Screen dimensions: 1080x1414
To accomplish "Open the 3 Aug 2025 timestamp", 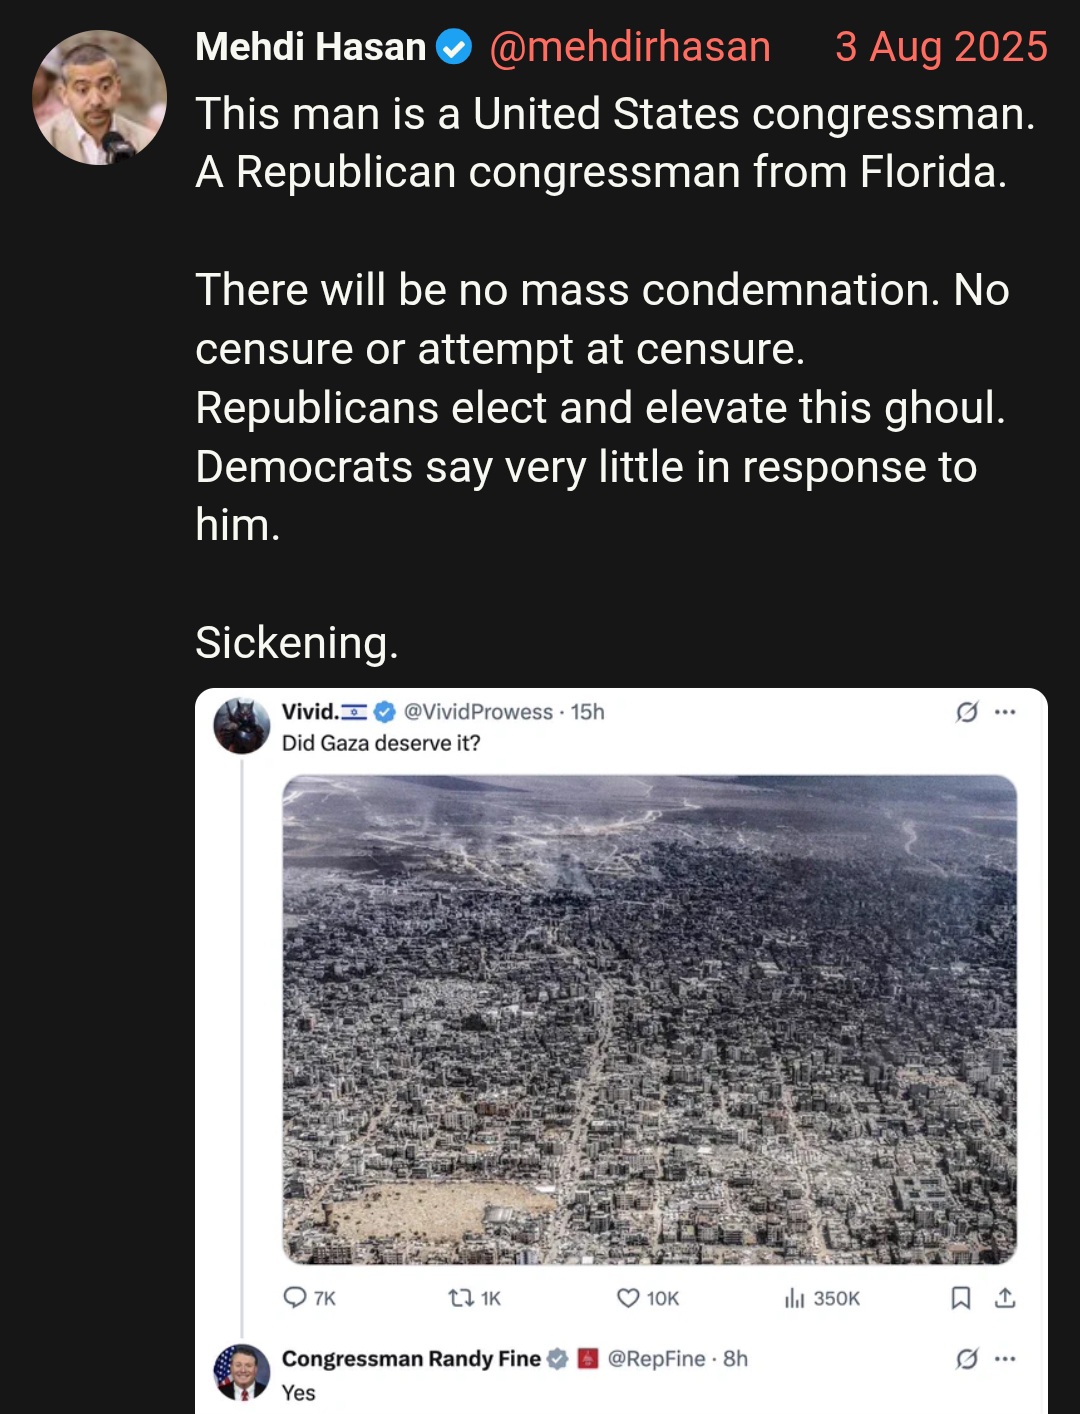I will pyautogui.click(x=941, y=47).
